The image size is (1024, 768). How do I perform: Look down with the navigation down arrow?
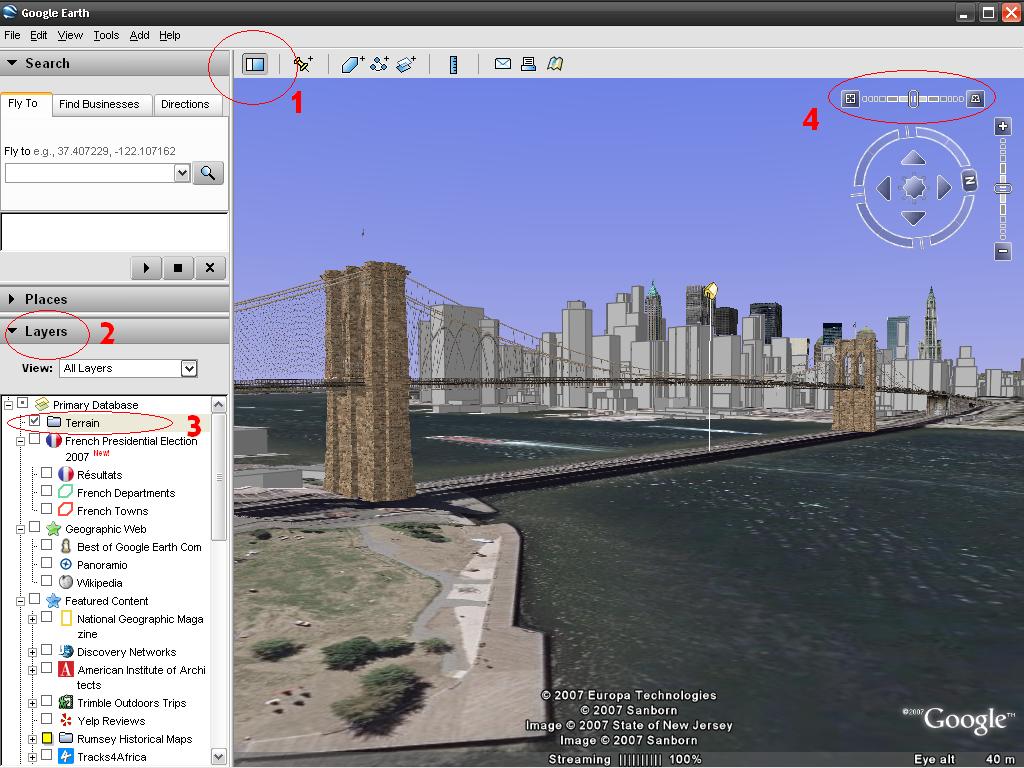tap(913, 218)
